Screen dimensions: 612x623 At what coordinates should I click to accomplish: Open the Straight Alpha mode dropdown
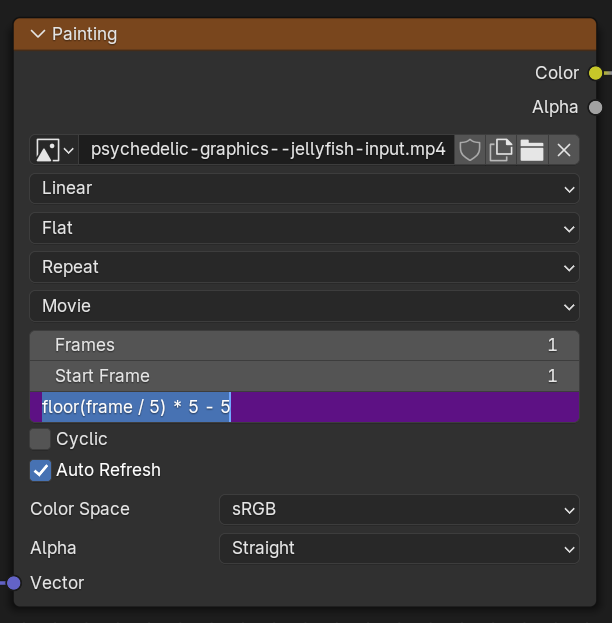[399, 548]
